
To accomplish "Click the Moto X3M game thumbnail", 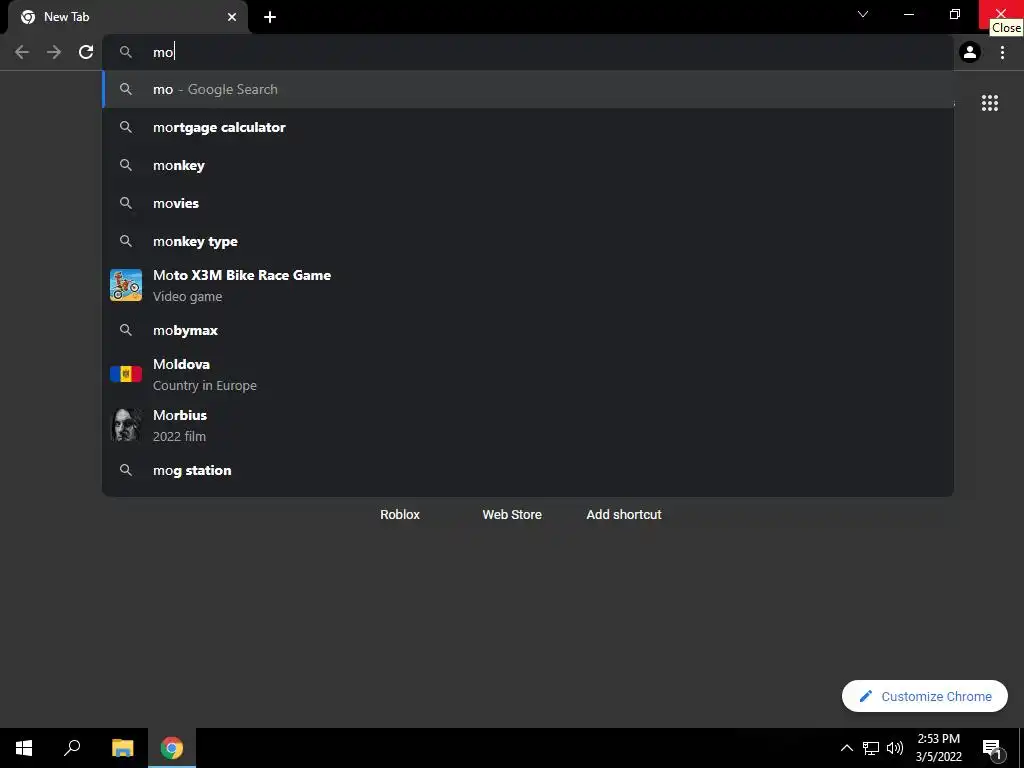I will pos(126,285).
